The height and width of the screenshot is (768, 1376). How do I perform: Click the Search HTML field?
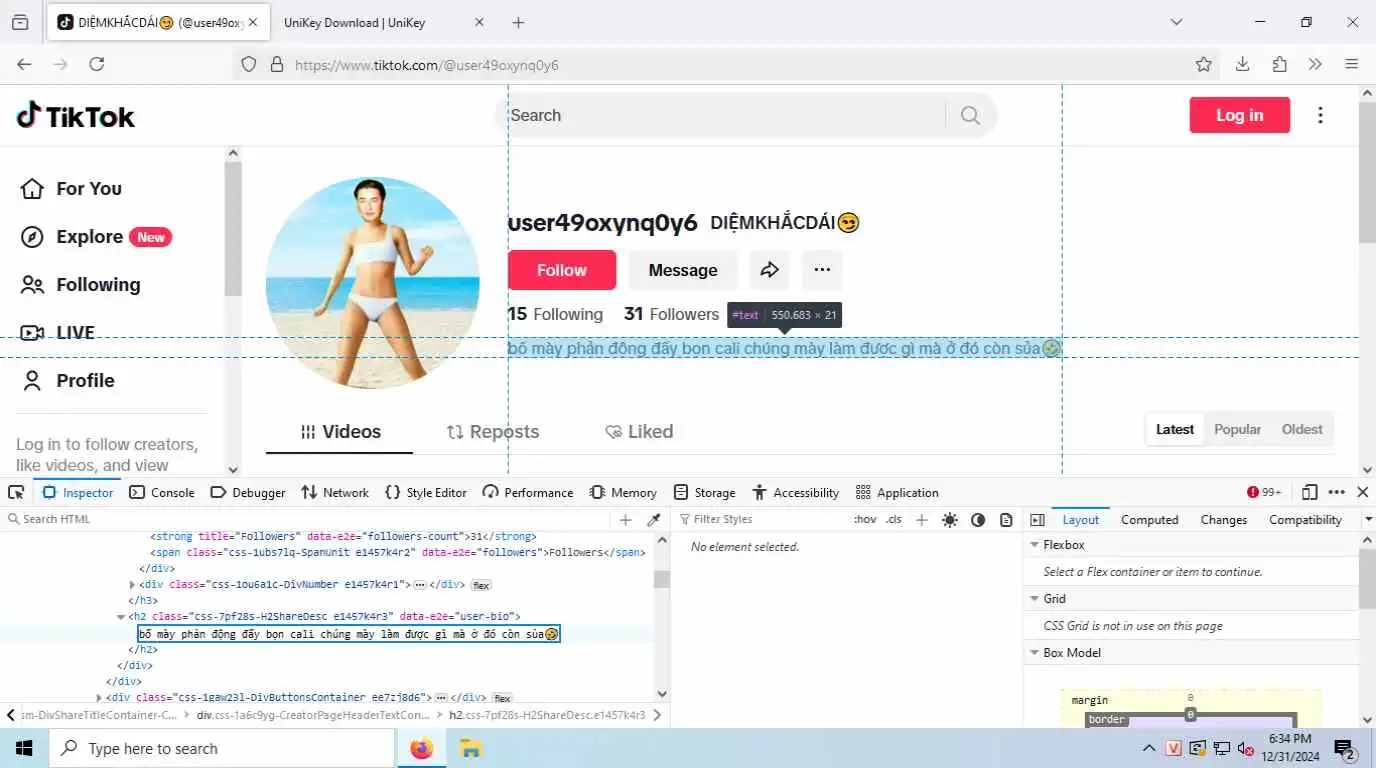click(x=307, y=519)
